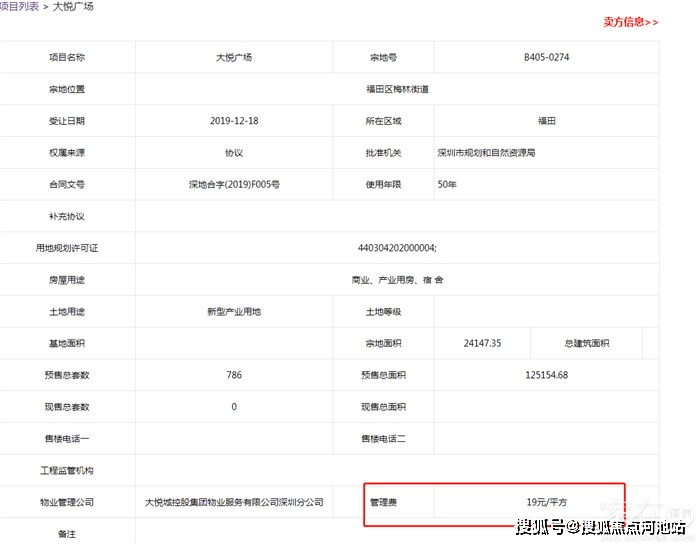Screen dimensions: 700x544
Task: Select the 土地用途 label
Action: tap(67, 311)
